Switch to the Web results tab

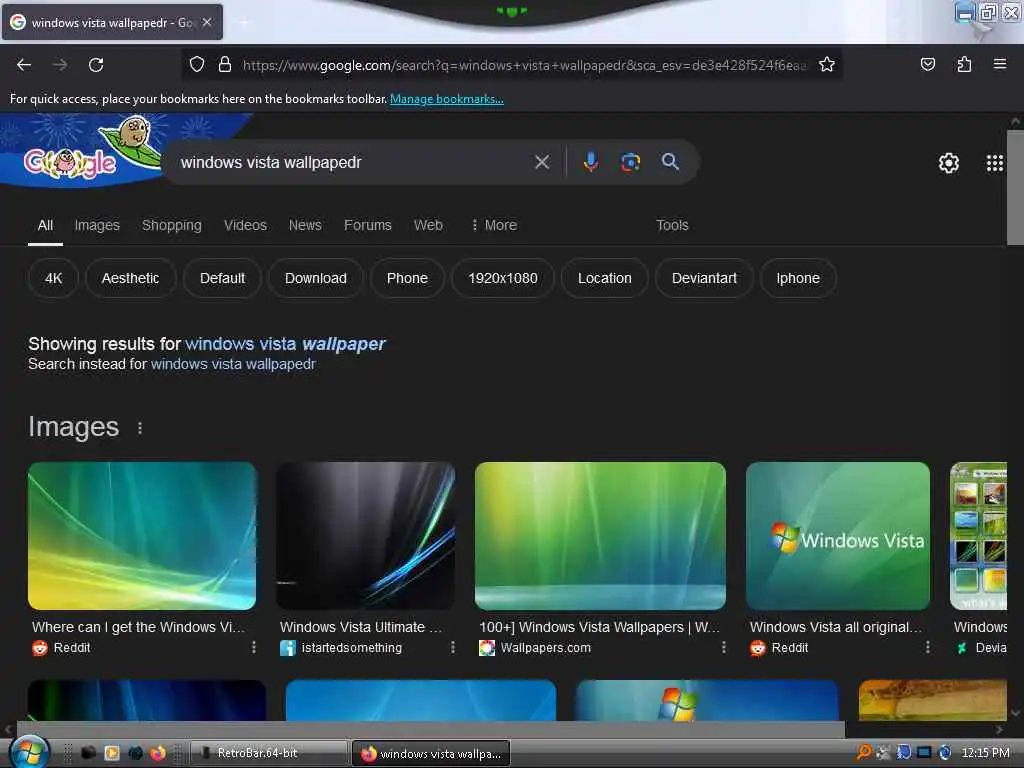click(428, 225)
